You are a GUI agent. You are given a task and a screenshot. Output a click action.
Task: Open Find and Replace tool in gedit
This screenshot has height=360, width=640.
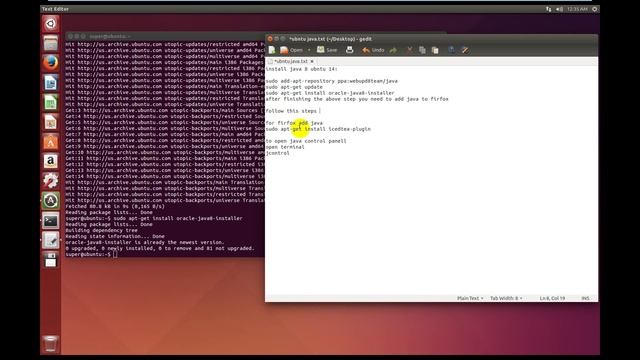tap(464, 50)
